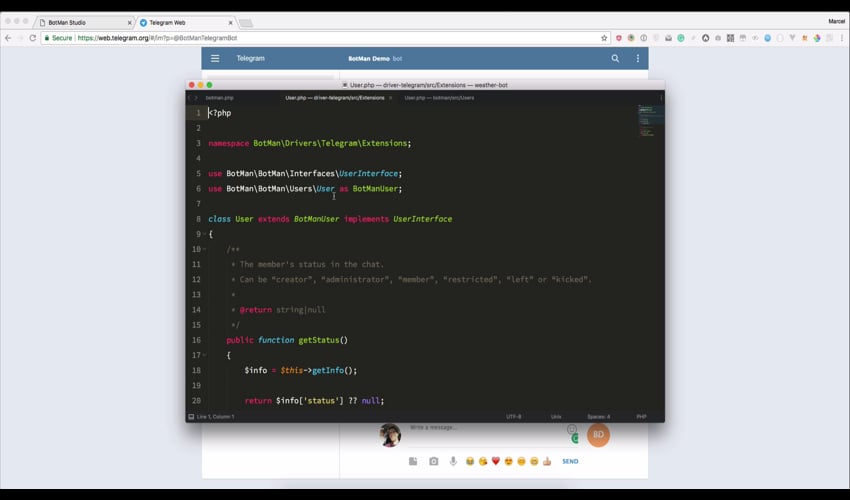
Task: Go back in Chrome
Action: (x=8, y=38)
